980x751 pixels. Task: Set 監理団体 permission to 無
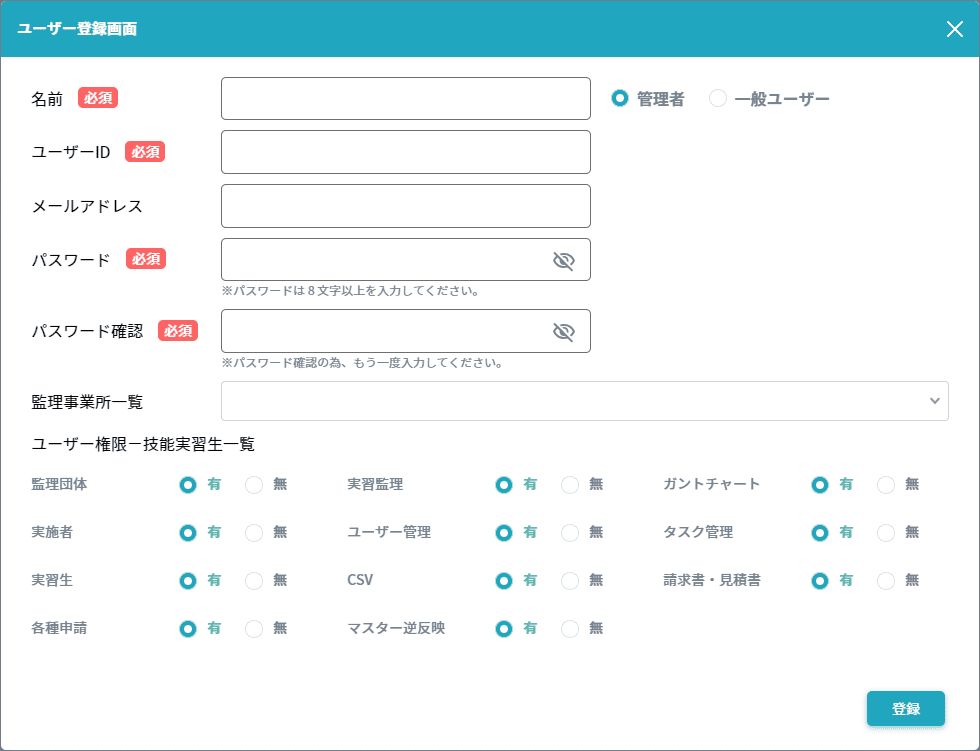[254, 485]
